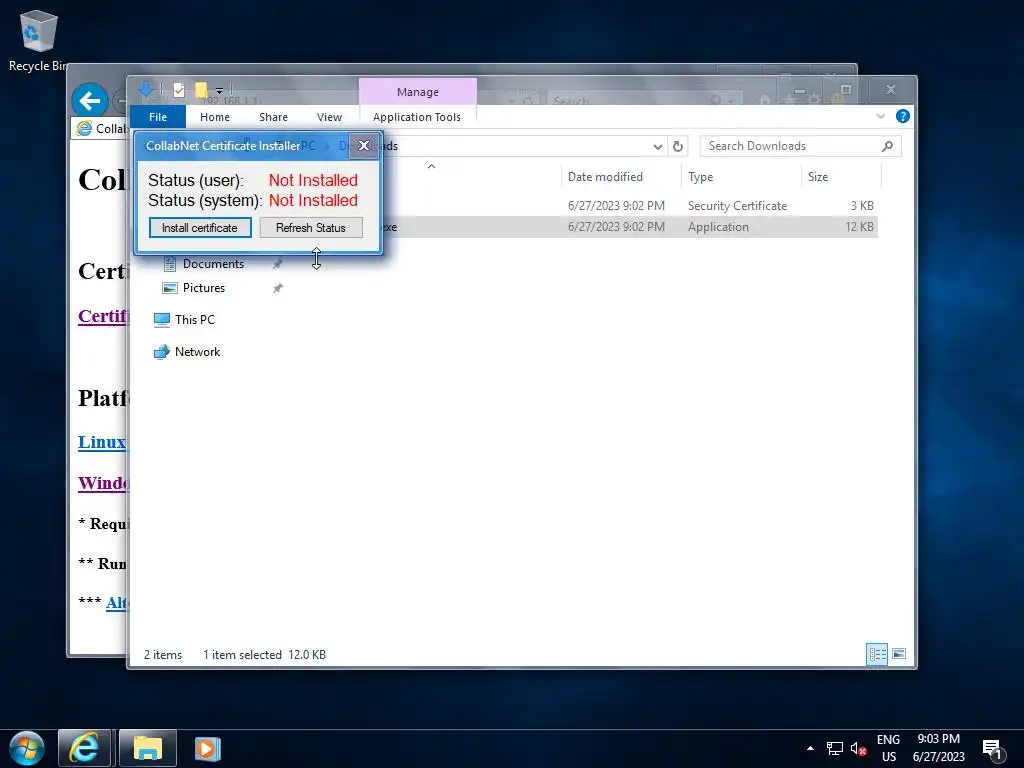Open the Customize Quick Access Toolbar dropdown

[x=219, y=91]
